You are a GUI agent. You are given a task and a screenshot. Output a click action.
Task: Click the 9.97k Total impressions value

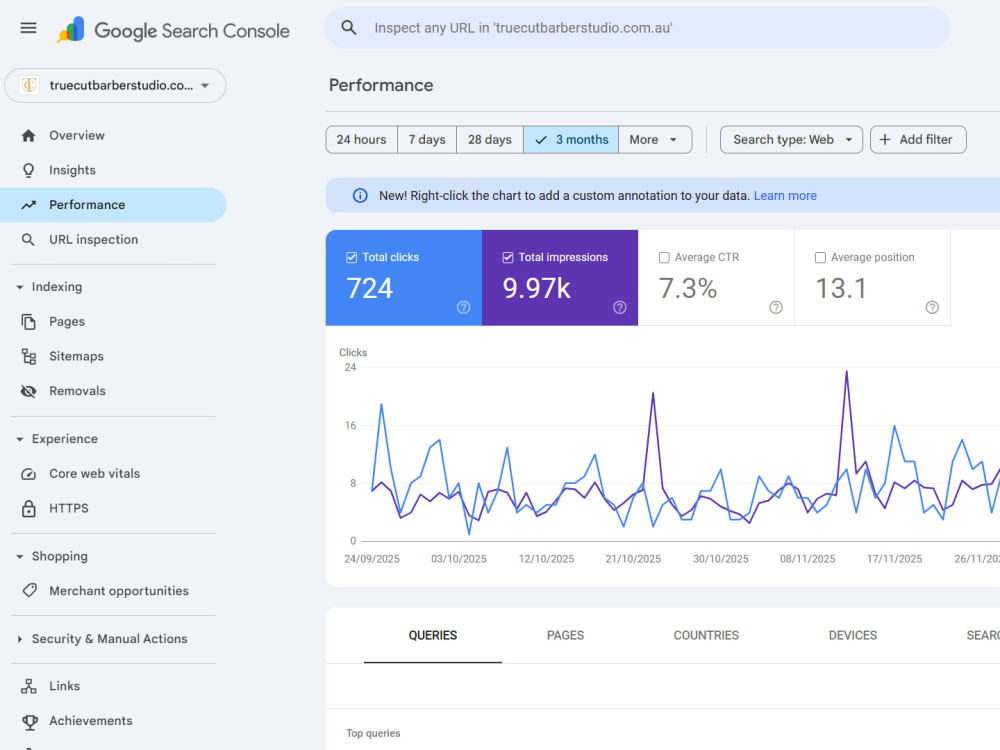pos(536,288)
